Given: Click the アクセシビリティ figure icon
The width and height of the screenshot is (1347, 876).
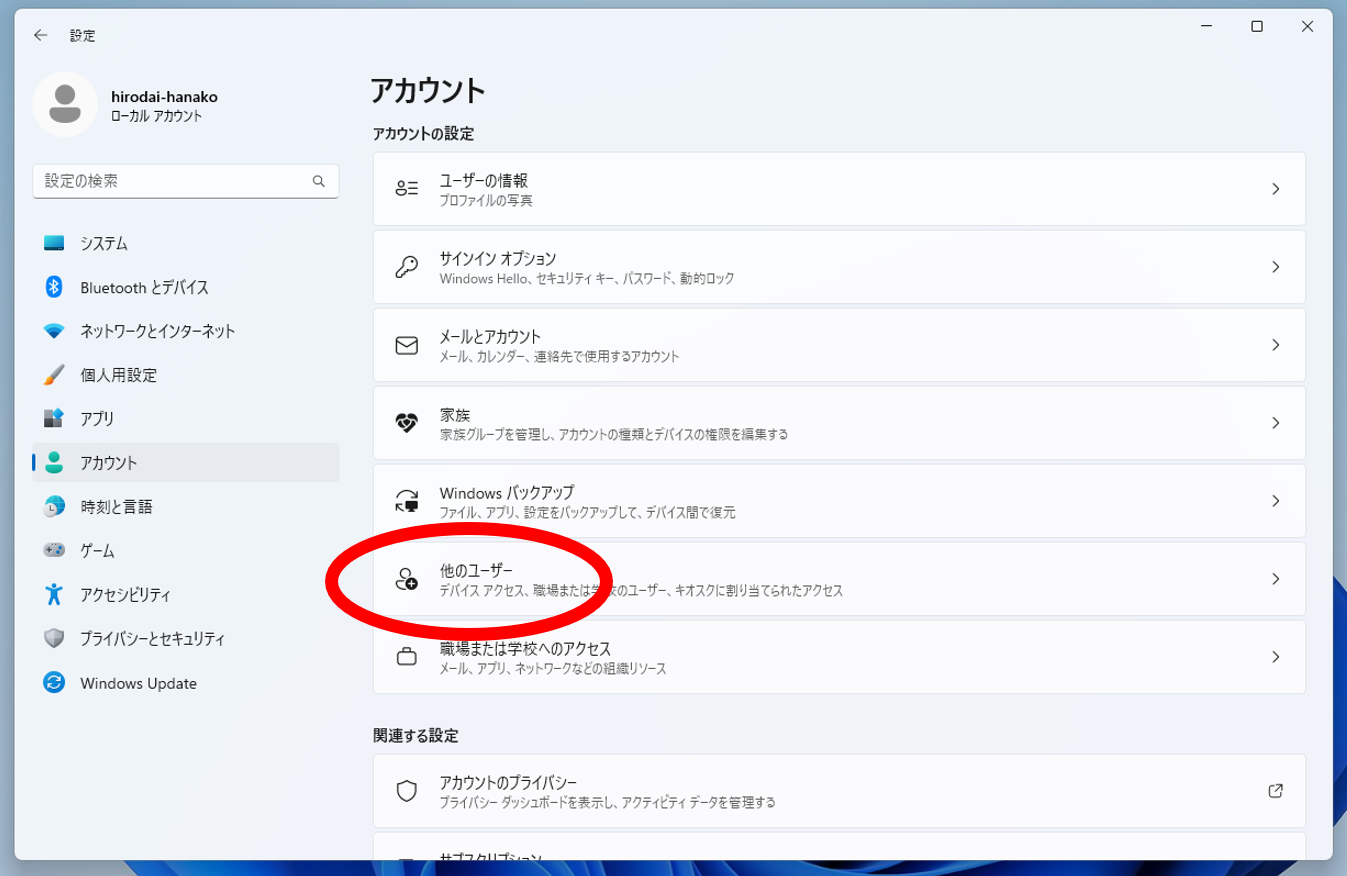Looking at the screenshot, I should (54, 594).
